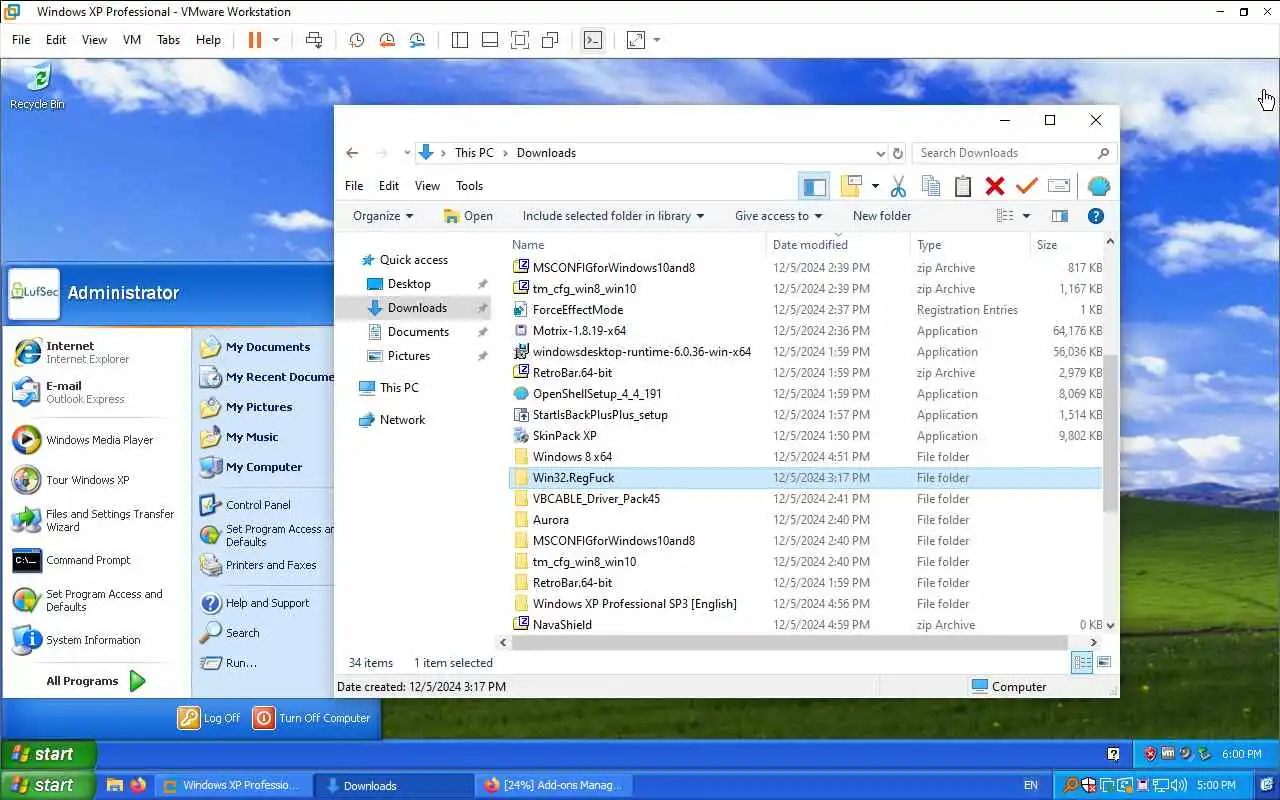Click the Back arrow in Explorer
The height and width of the screenshot is (800, 1280).
352,153
